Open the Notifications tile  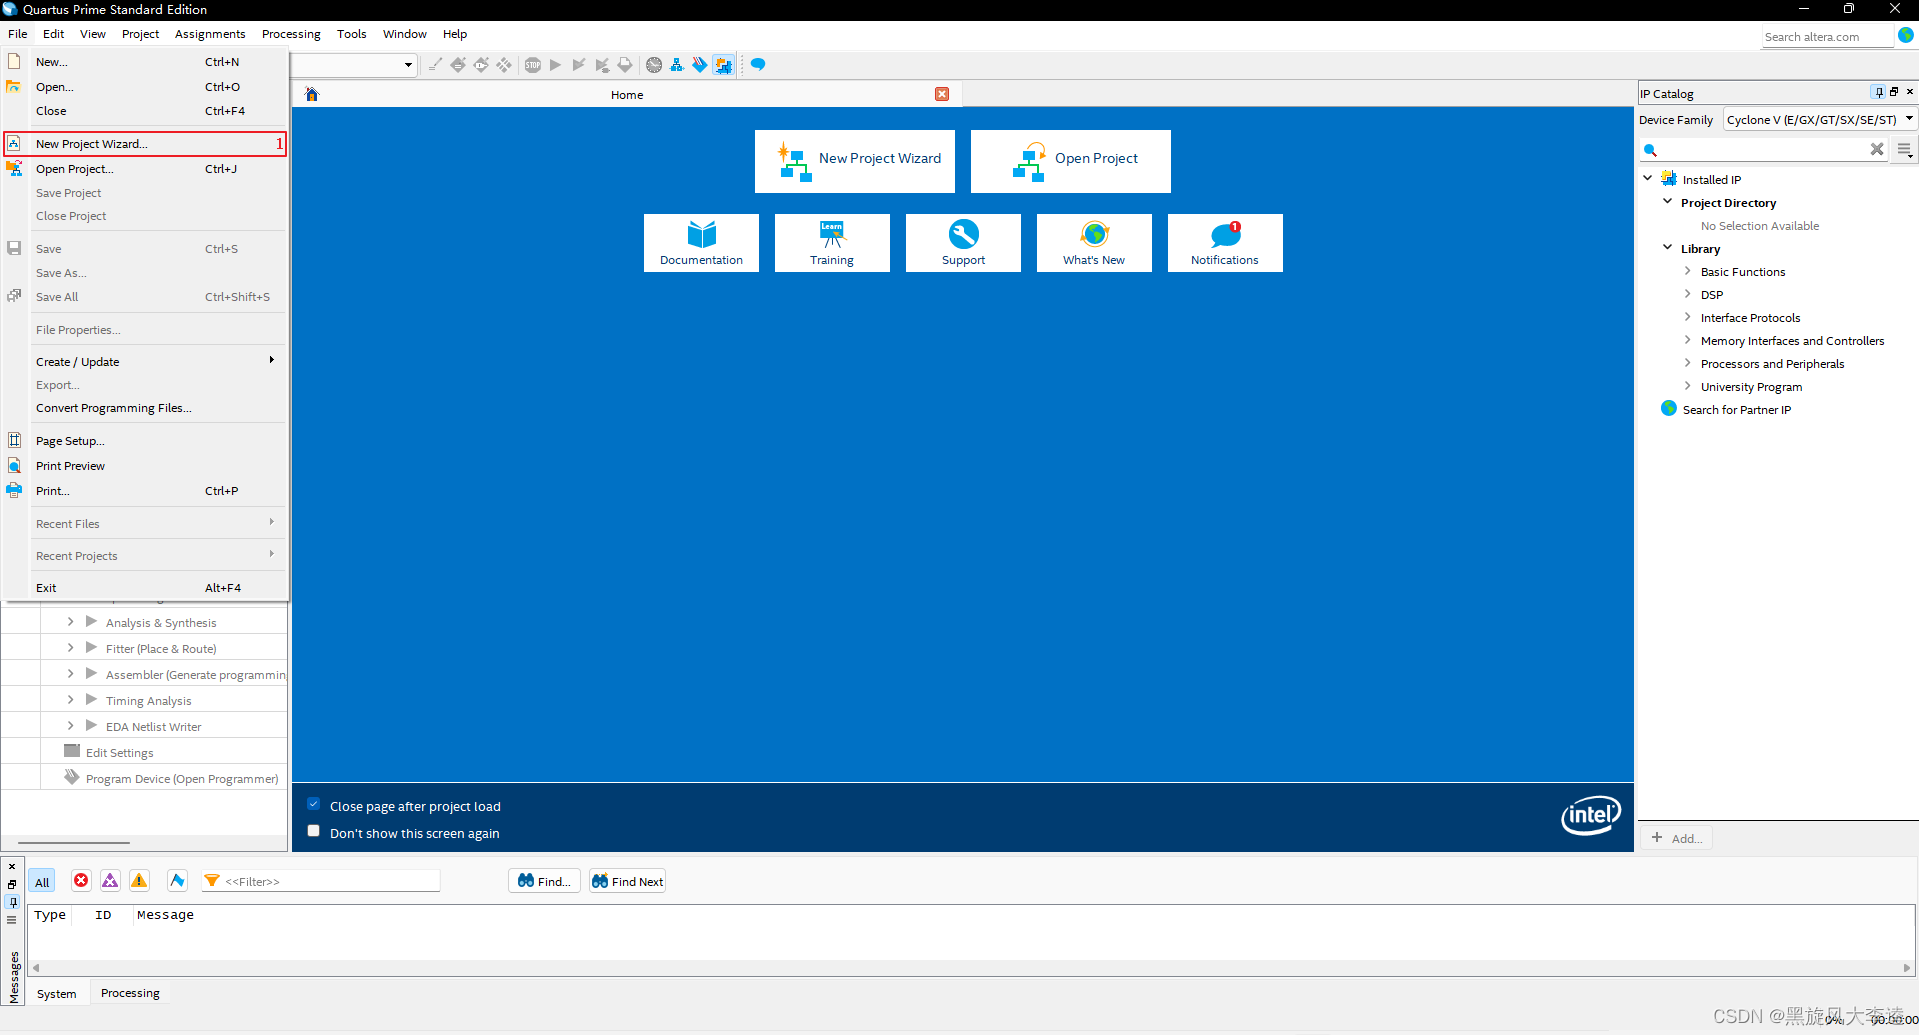click(x=1225, y=243)
